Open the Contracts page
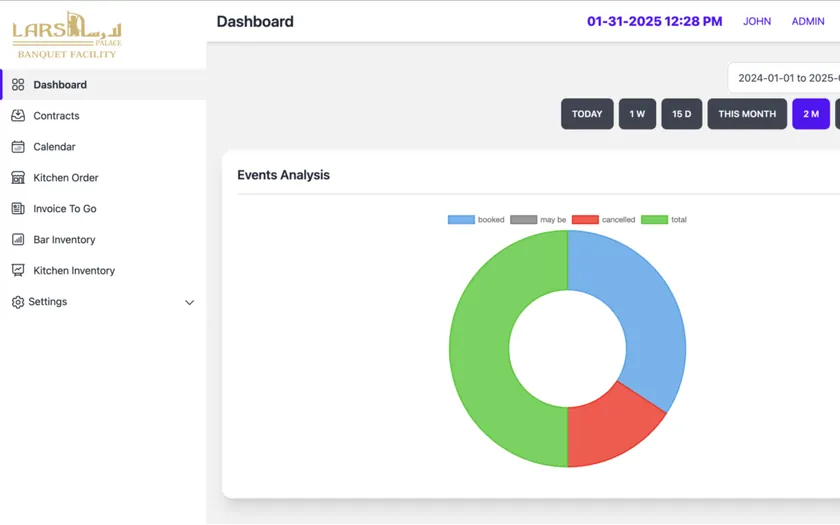Viewport: 840px width, 525px height. click(x=103, y=116)
